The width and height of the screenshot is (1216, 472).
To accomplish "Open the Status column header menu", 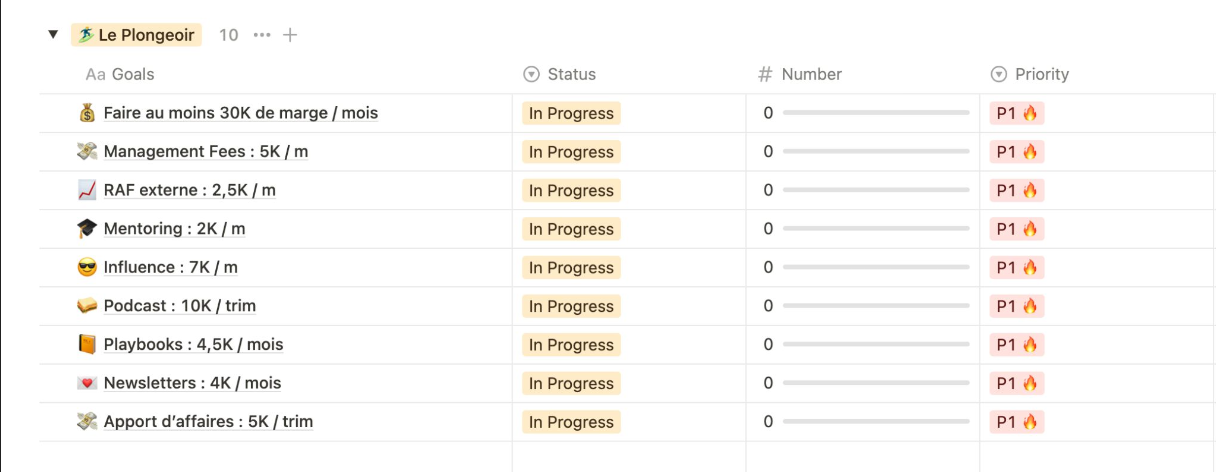I will coord(560,74).
